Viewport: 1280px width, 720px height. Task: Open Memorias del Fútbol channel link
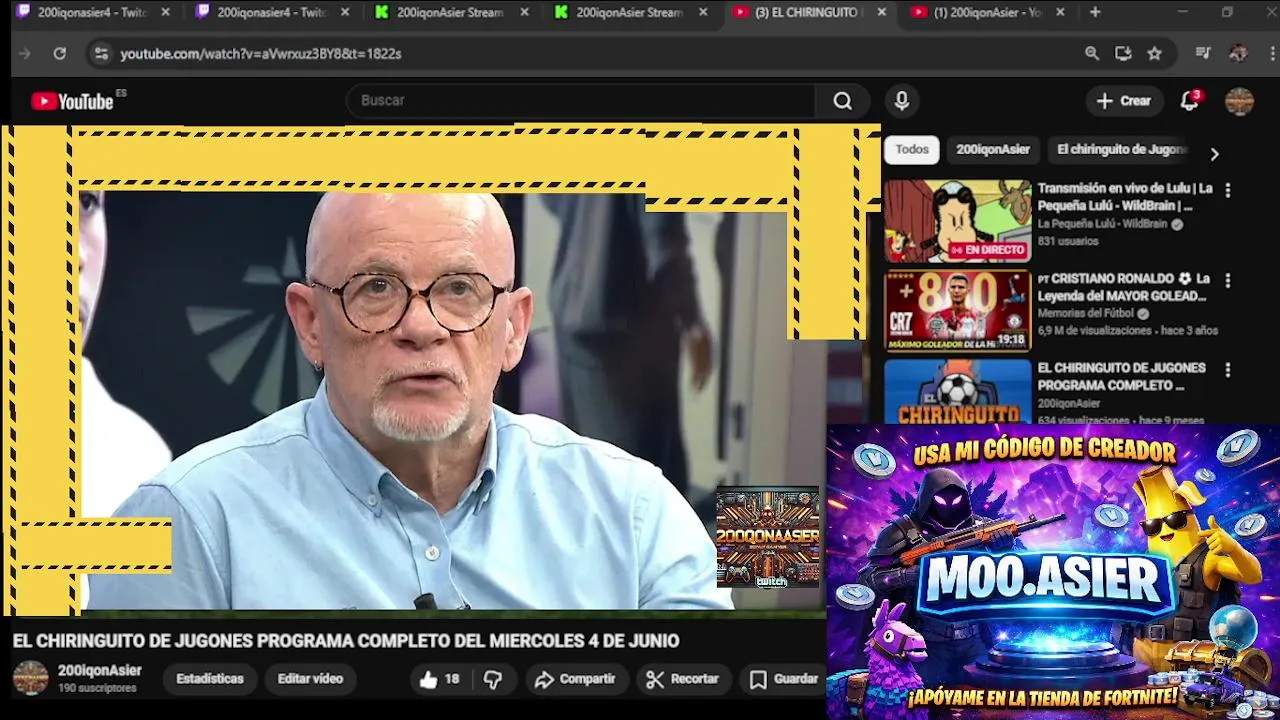pos(1087,313)
